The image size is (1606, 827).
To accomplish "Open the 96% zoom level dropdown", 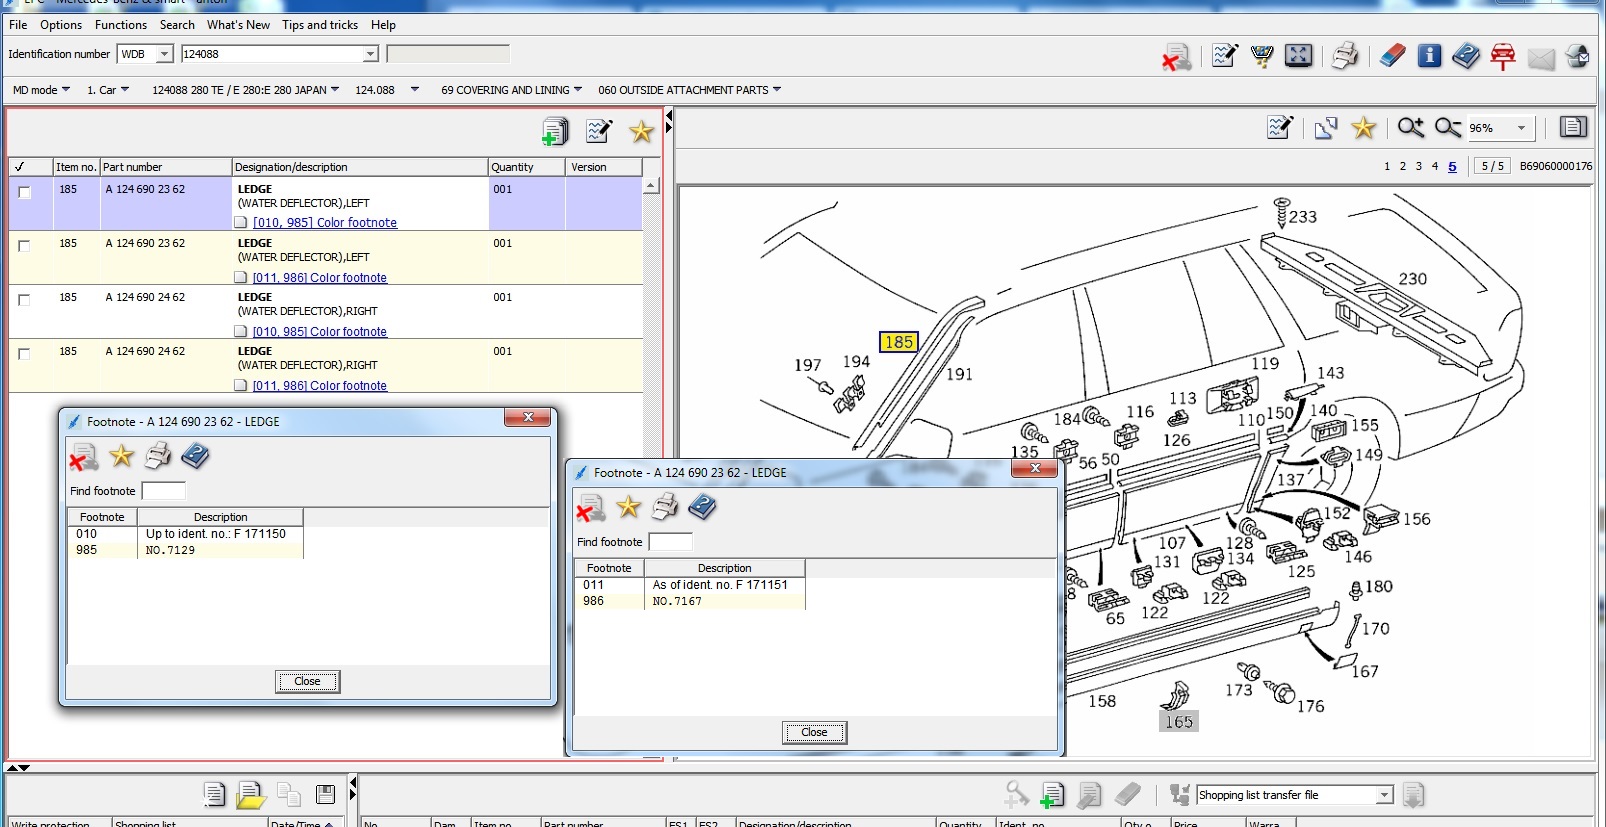I will [x=1521, y=128].
